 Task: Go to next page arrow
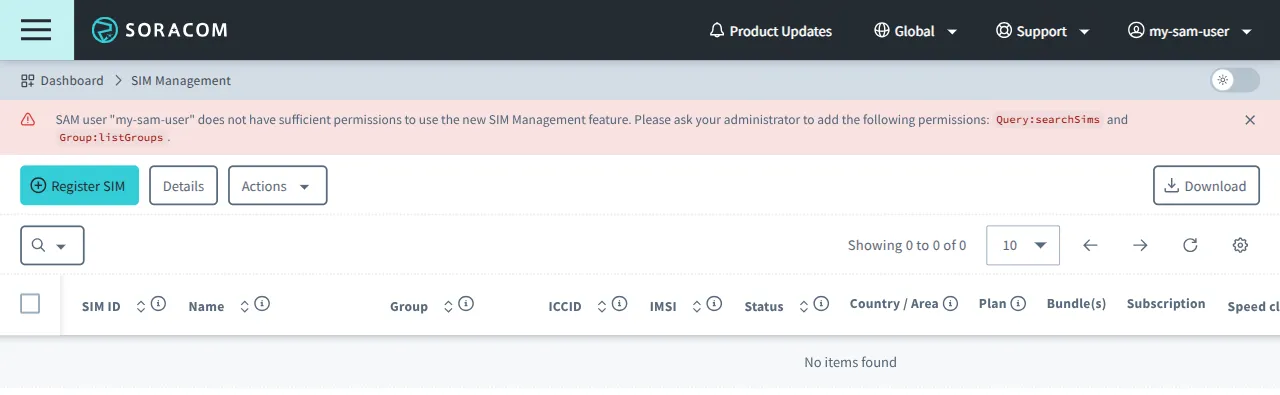point(1140,245)
